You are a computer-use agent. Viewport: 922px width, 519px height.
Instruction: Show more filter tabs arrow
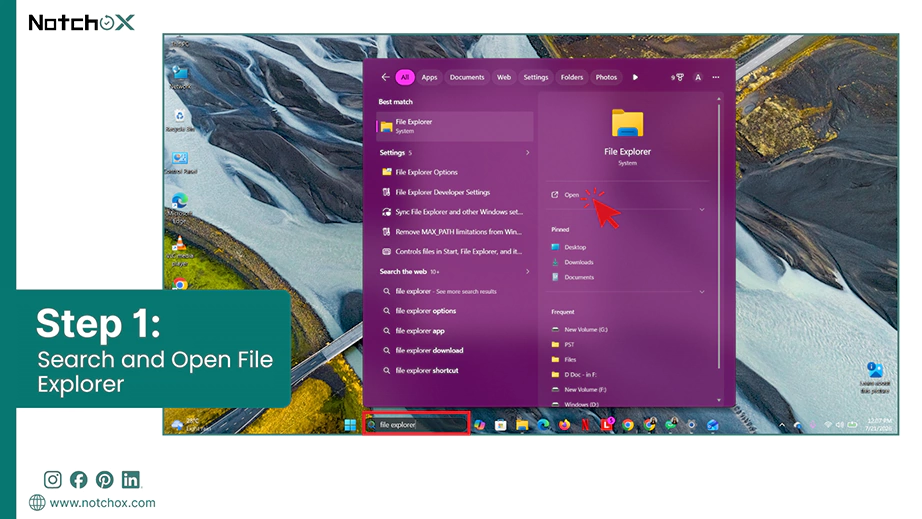click(635, 77)
